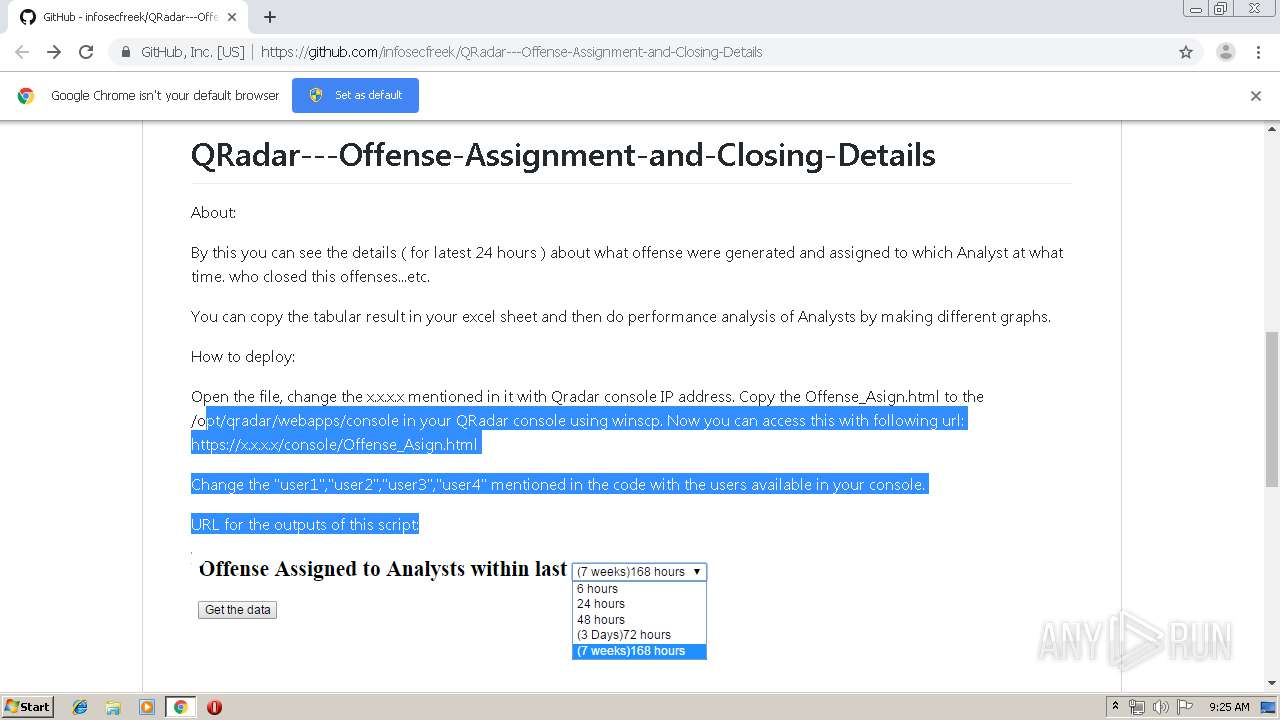Click the How to deploy: text
The width and height of the screenshot is (1280, 720).
pyautogui.click(x=243, y=357)
